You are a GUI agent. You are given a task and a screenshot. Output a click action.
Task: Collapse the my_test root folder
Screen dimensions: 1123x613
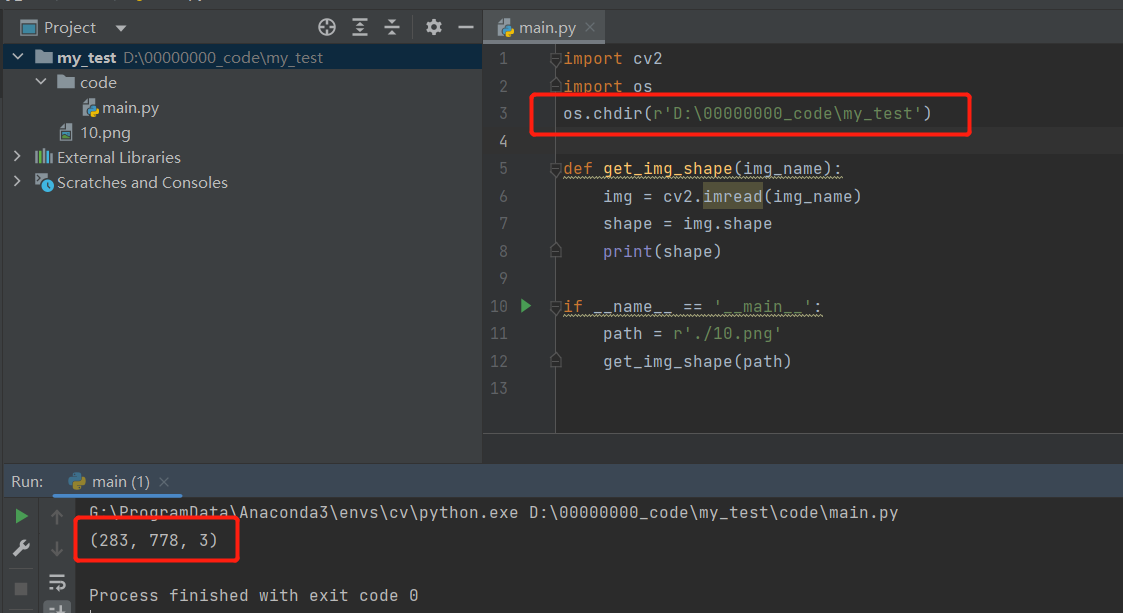[18, 58]
